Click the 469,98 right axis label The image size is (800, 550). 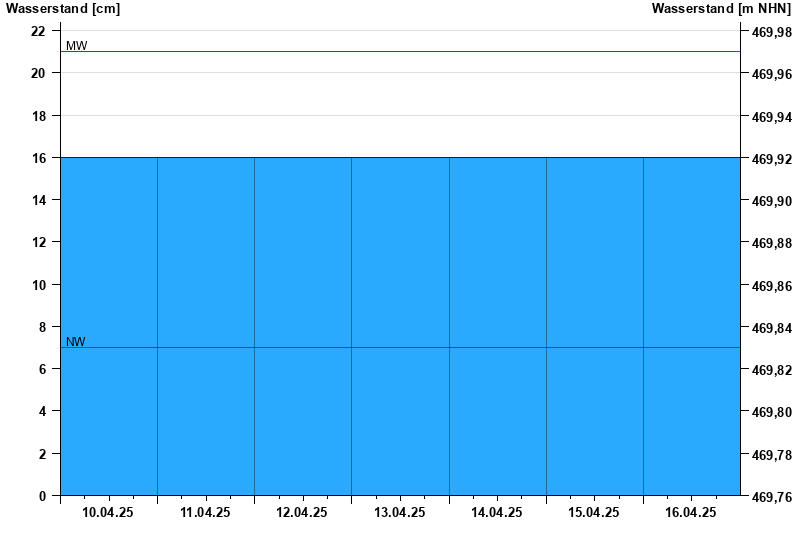[x=771, y=32]
